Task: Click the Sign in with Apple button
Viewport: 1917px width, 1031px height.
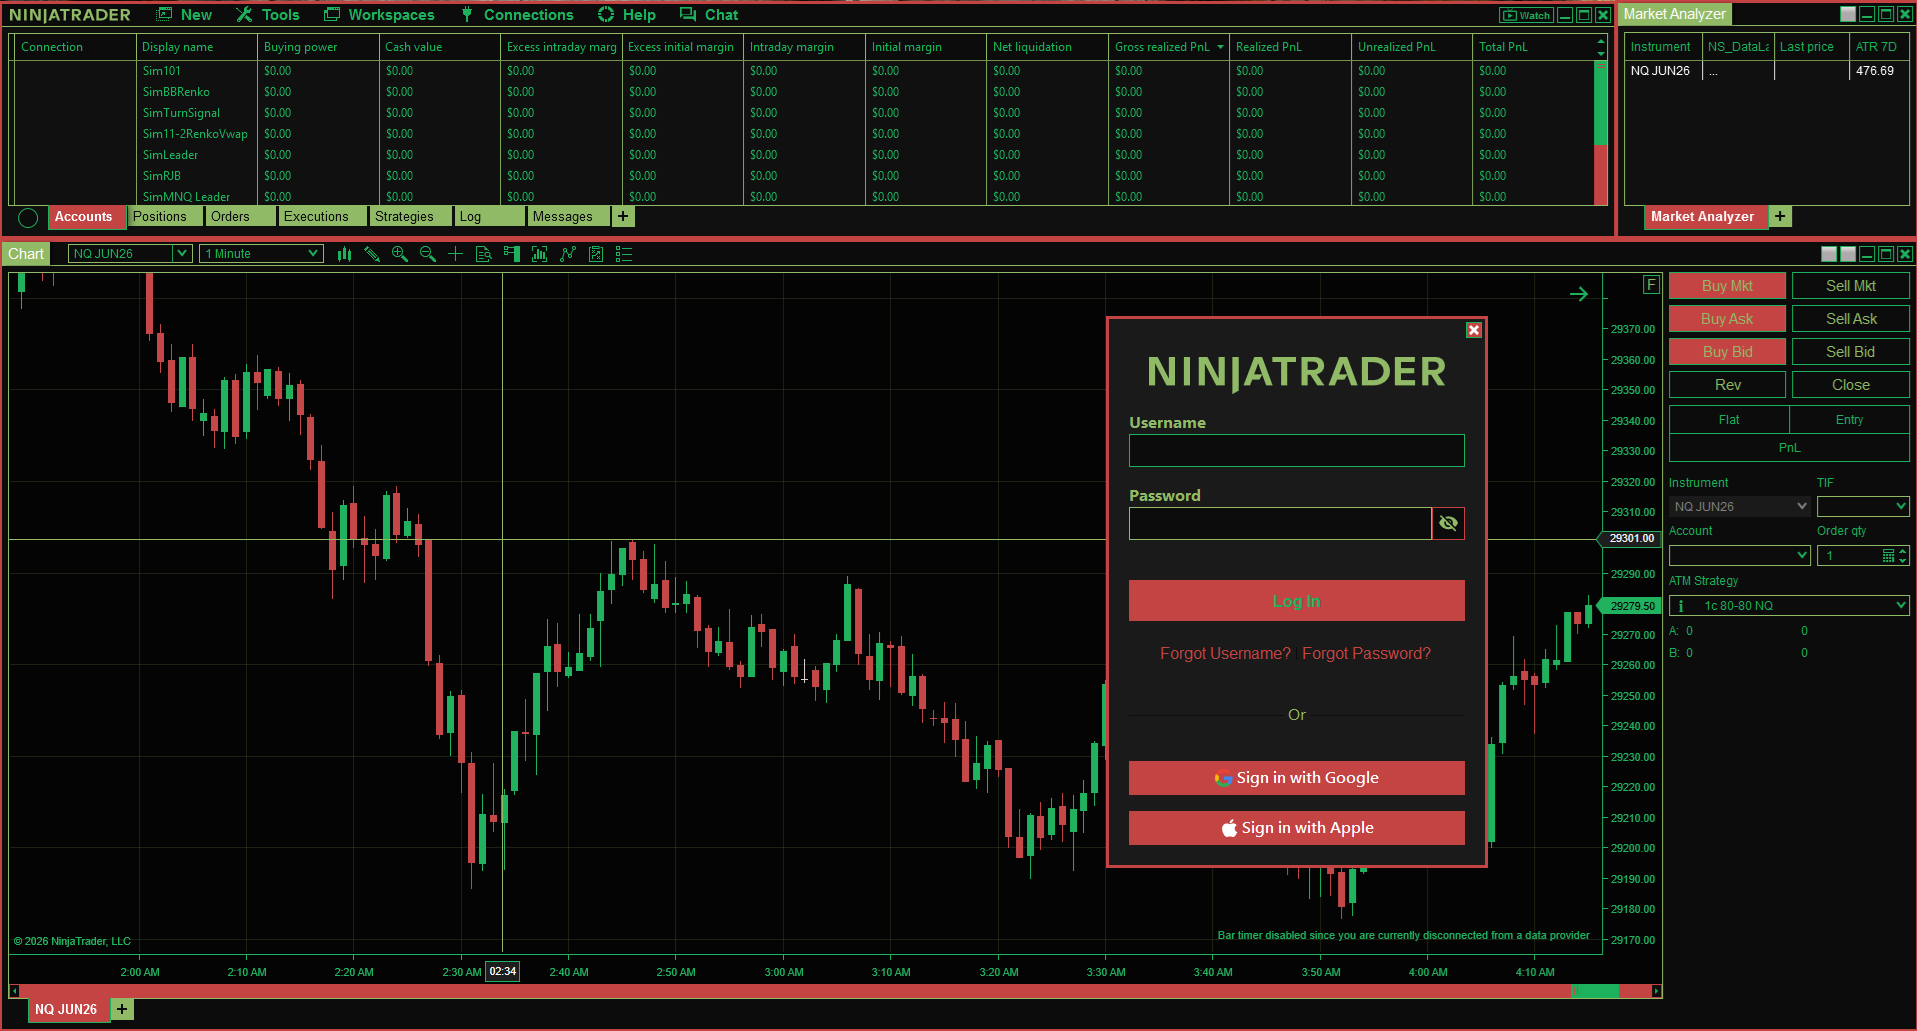Action: tap(1296, 828)
